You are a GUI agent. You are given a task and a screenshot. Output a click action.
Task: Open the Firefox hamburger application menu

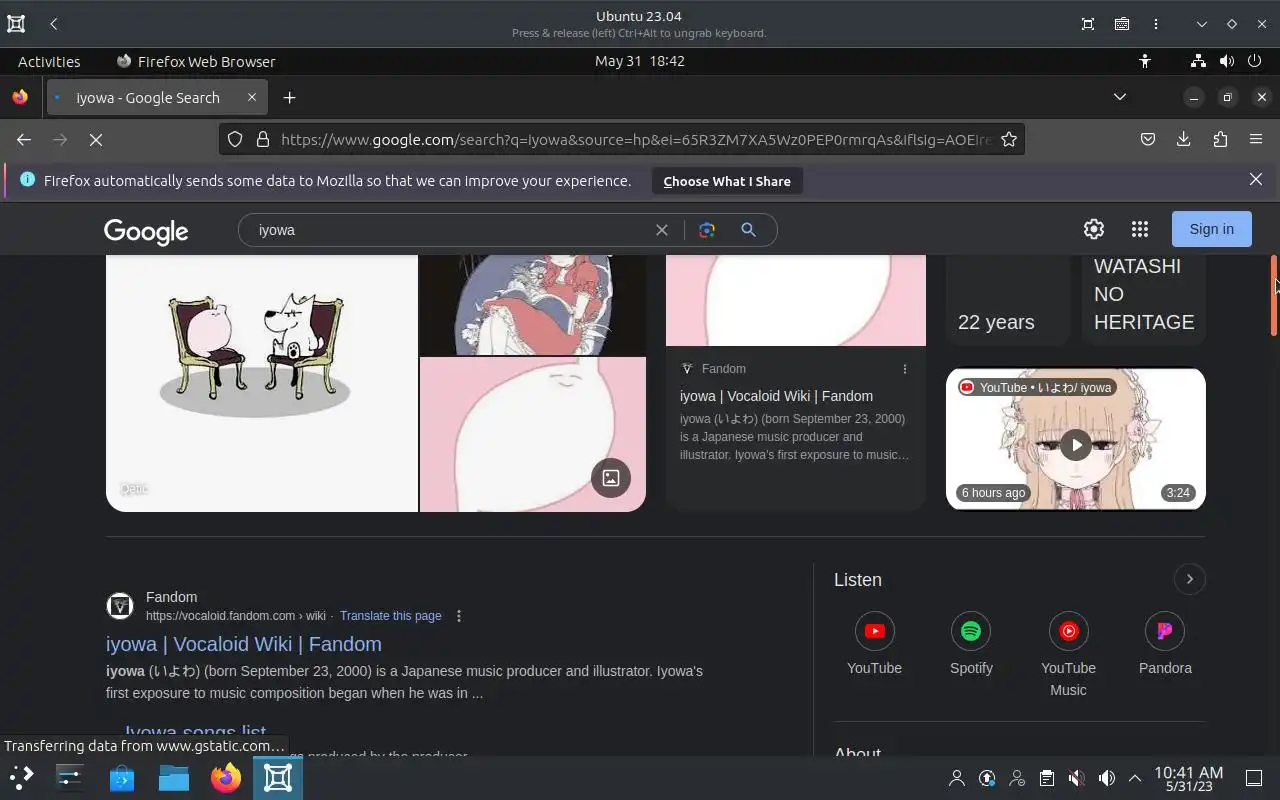(1256, 140)
